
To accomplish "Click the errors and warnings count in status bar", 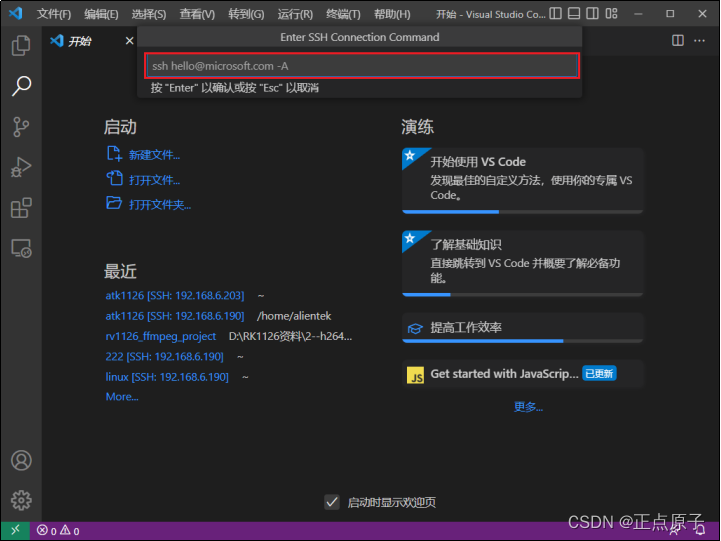I will (58, 531).
